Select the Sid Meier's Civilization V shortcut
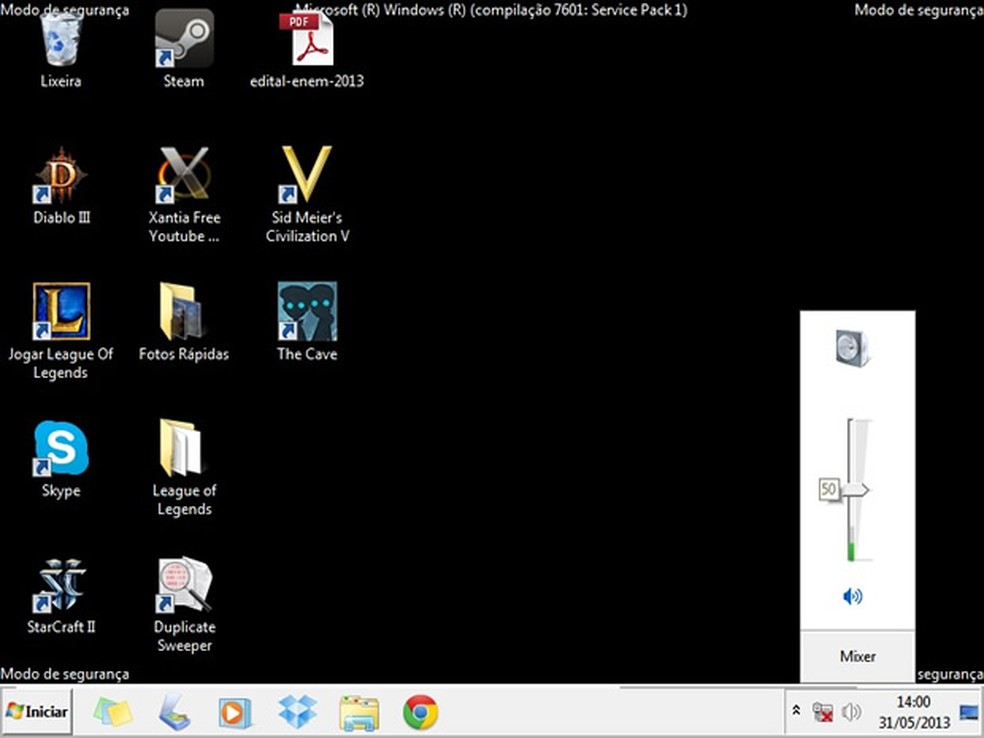Screen dimensions: 984x738 point(307,195)
